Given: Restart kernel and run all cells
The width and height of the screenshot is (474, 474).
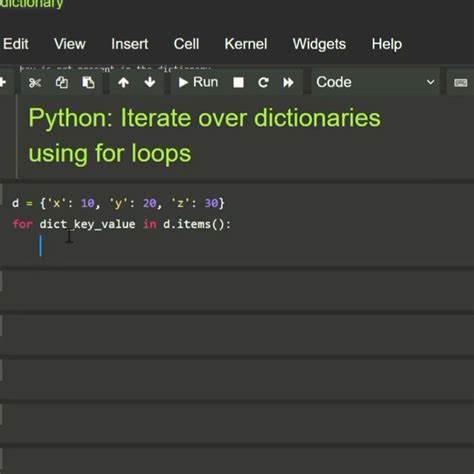Looking at the screenshot, I should 288,82.
